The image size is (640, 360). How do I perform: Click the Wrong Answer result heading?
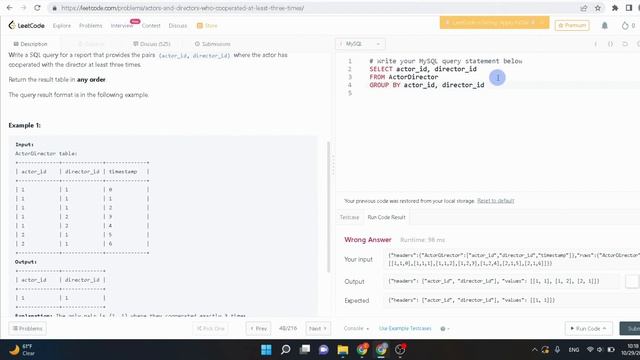tap(368, 240)
